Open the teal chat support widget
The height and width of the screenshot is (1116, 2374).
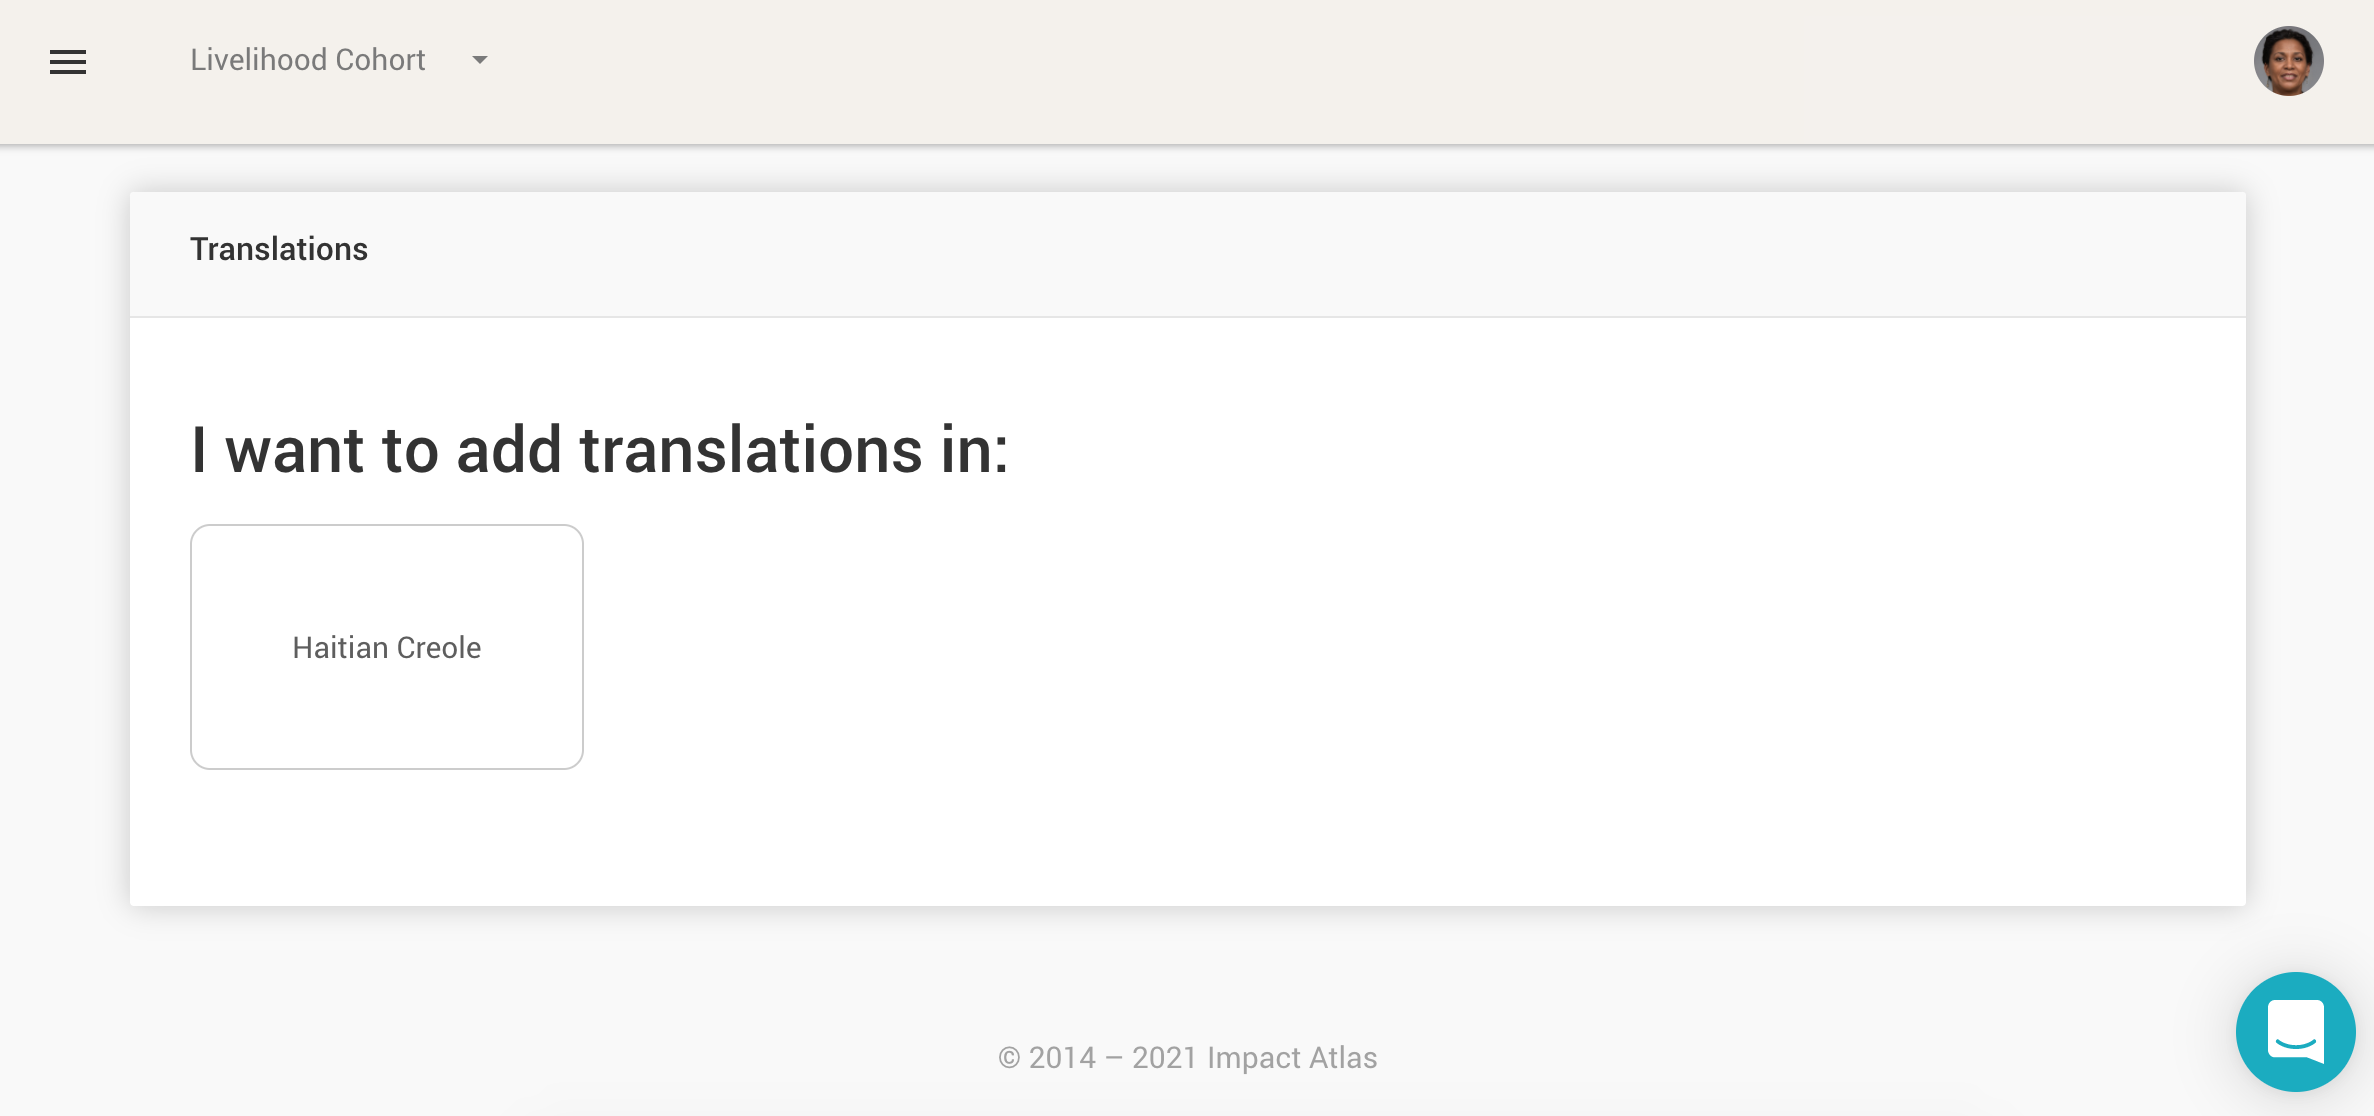coord(2295,1031)
